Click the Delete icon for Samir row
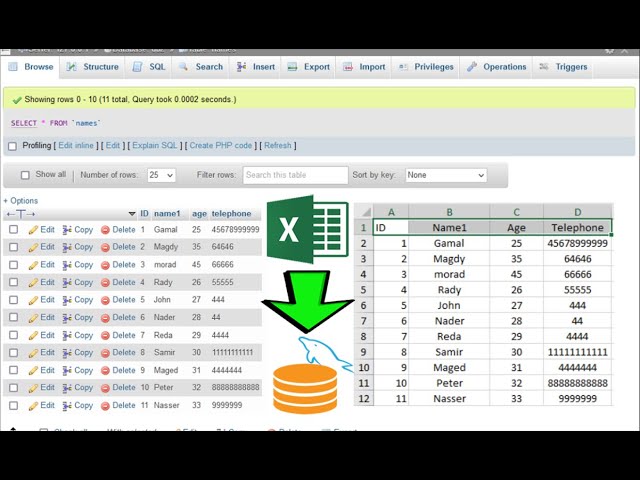640x480 pixels. click(x=105, y=353)
